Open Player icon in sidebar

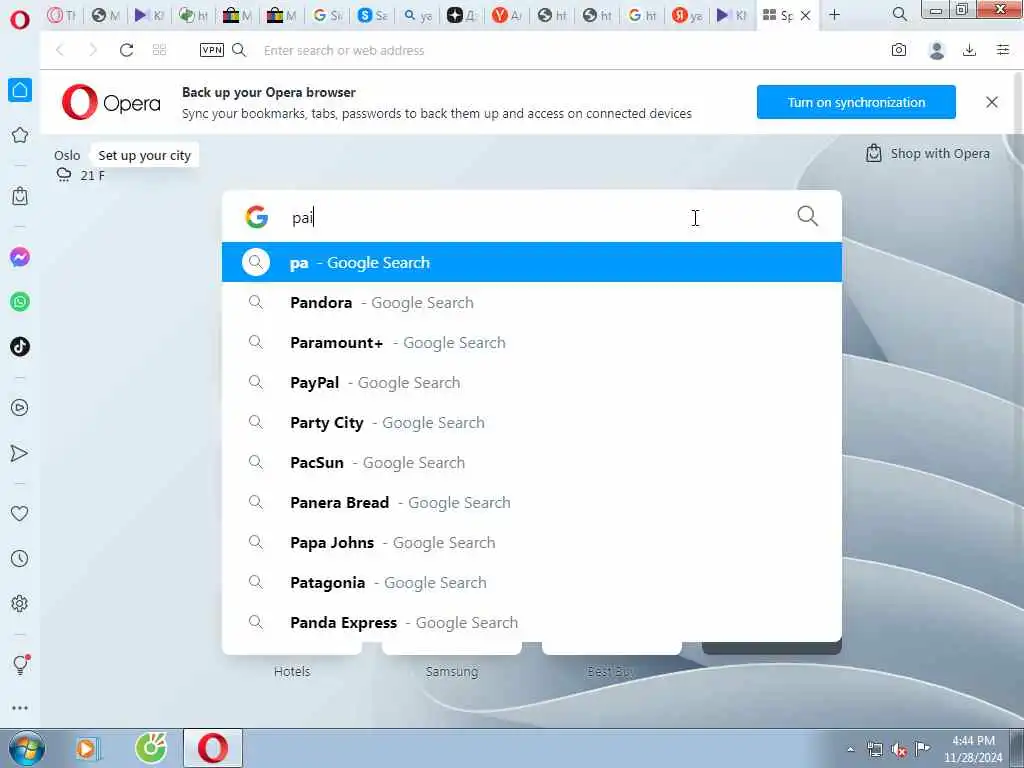click(20, 408)
